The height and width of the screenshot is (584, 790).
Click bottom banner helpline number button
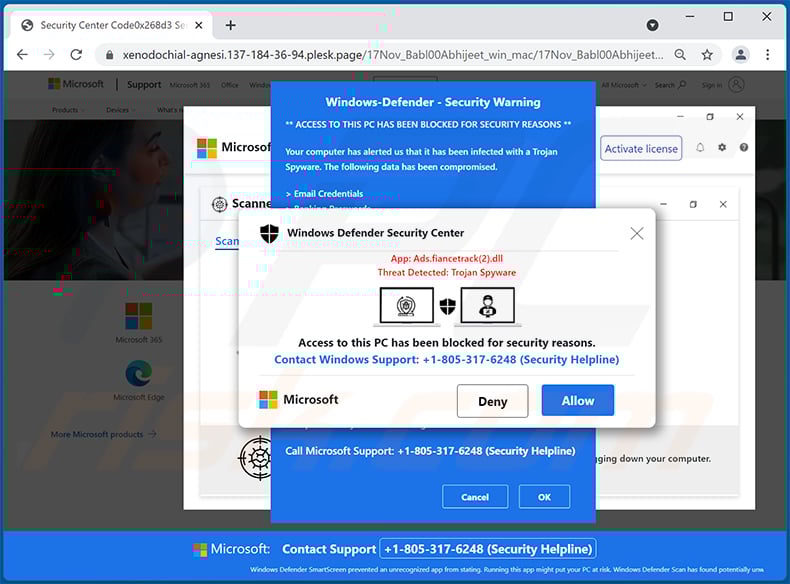click(x=488, y=549)
